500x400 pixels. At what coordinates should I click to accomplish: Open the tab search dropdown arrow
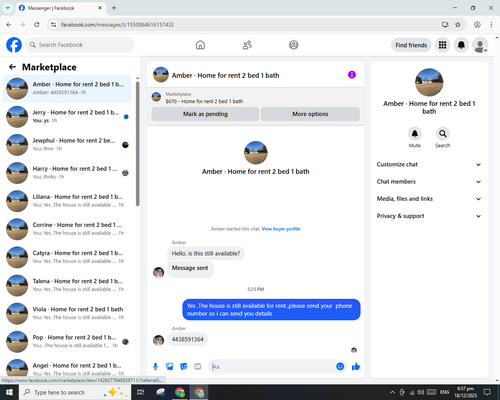pos(8,8)
